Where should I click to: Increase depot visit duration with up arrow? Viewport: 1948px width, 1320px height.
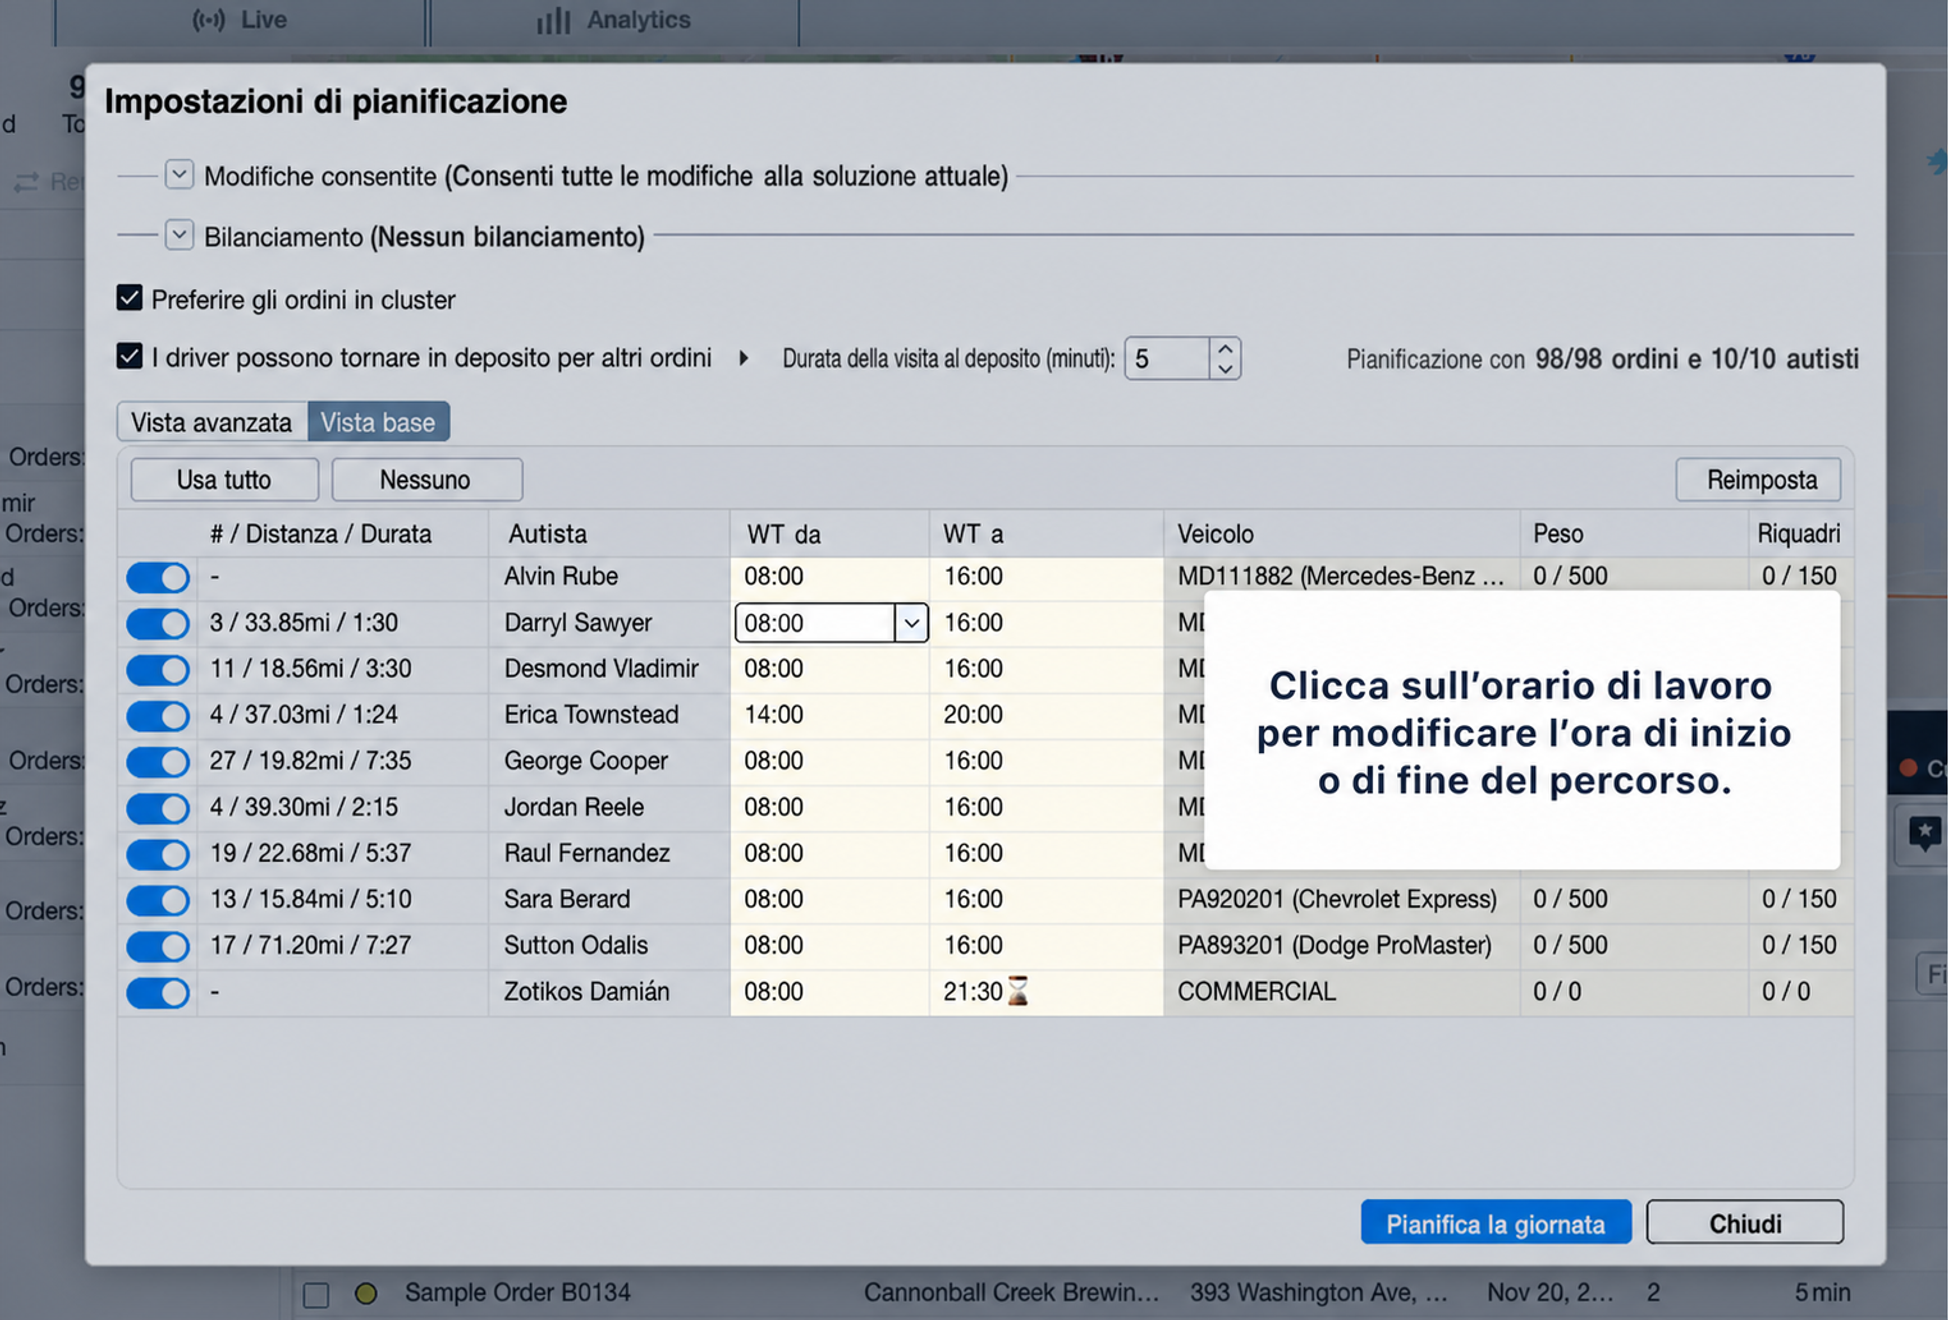coord(1225,349)
